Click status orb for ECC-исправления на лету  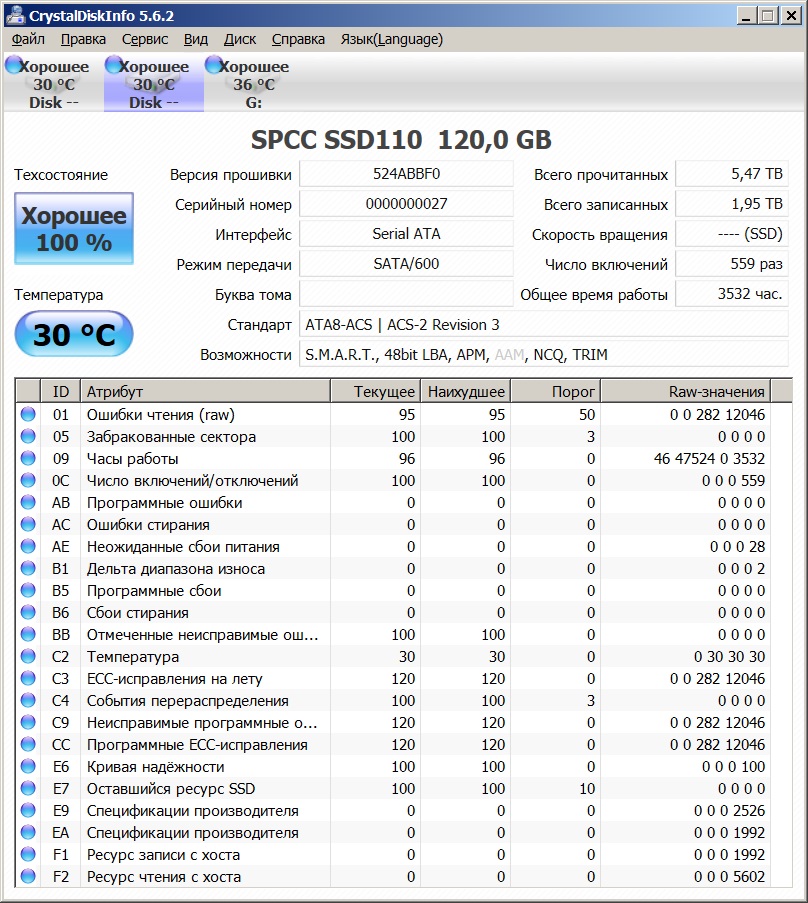[28, 678]
